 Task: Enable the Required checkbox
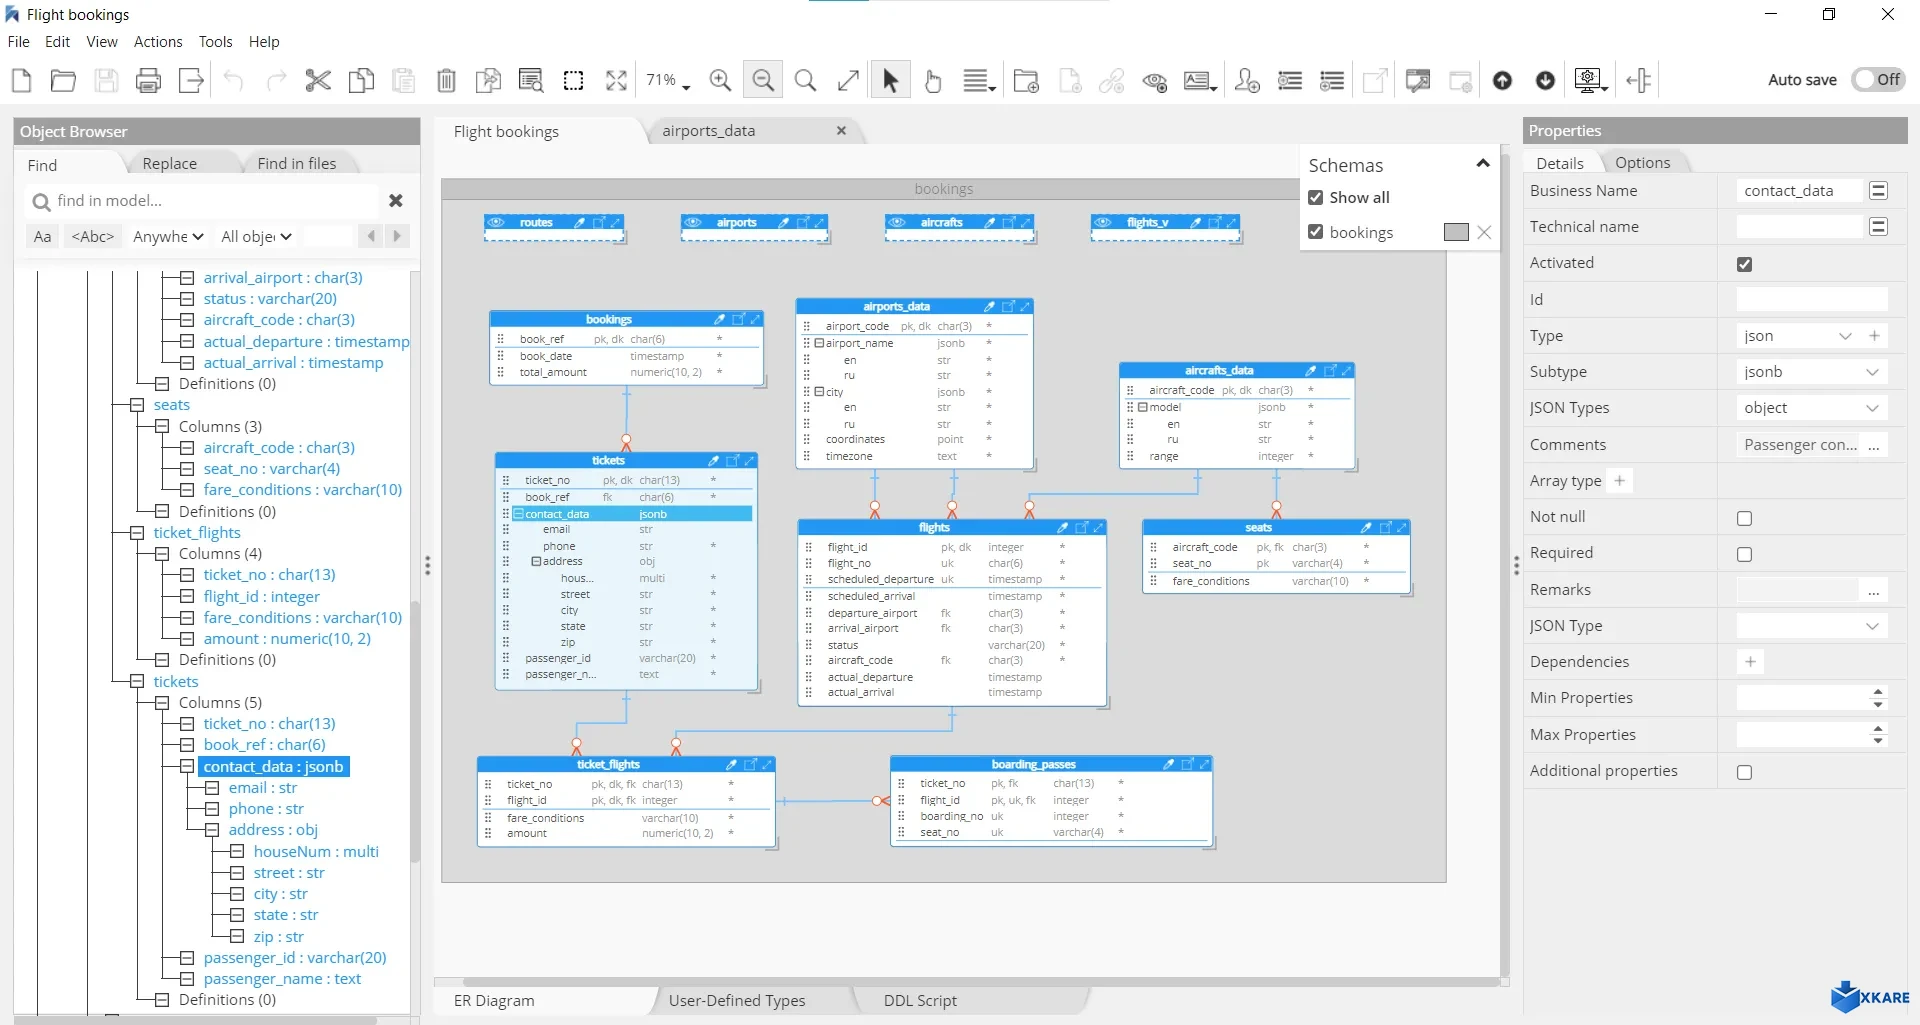1745,554
